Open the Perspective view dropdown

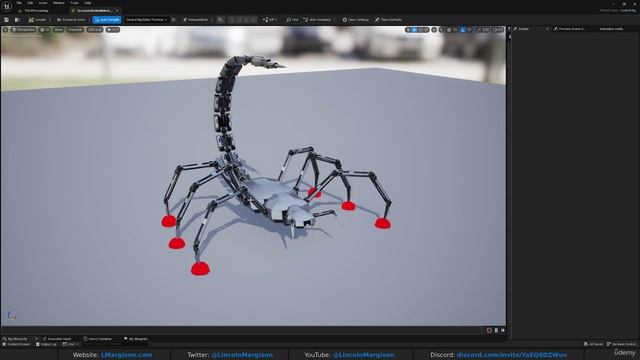23,30
